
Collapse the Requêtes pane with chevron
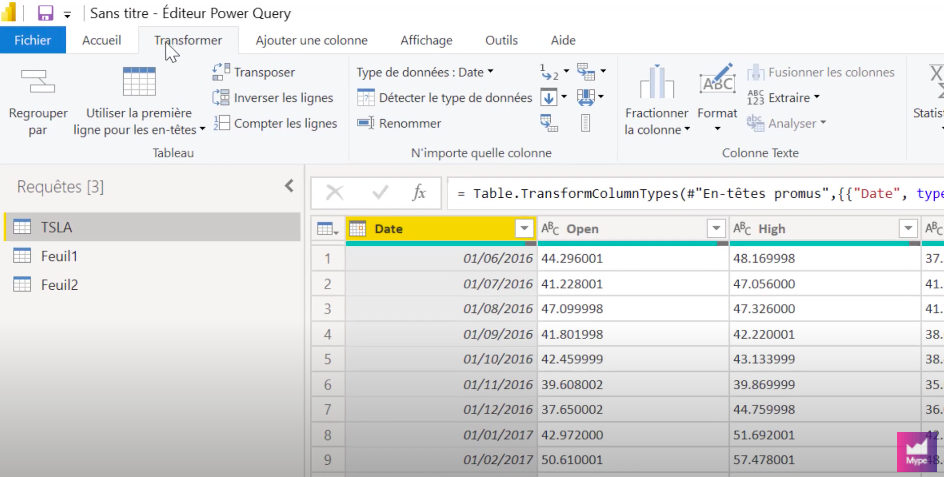click(289, 186)
